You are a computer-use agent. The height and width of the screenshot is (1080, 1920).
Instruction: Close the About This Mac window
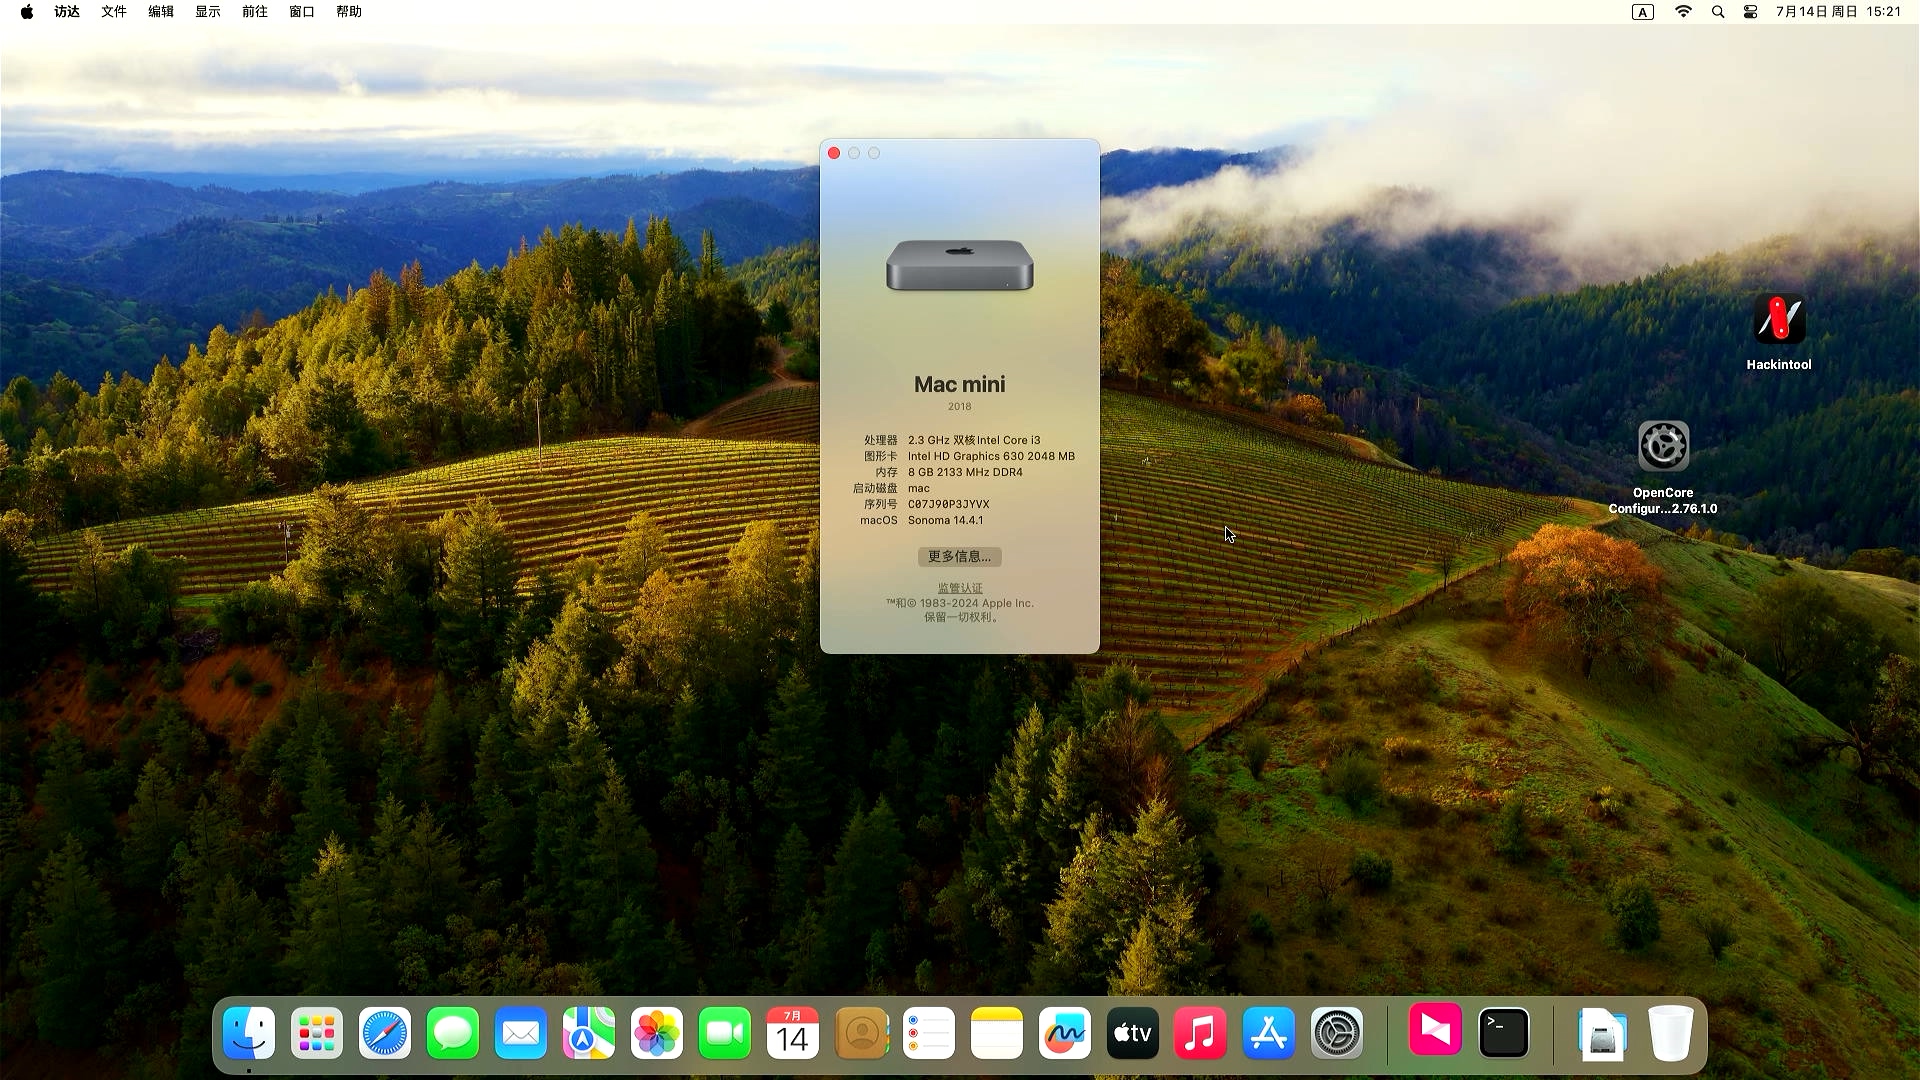(834, 153)
